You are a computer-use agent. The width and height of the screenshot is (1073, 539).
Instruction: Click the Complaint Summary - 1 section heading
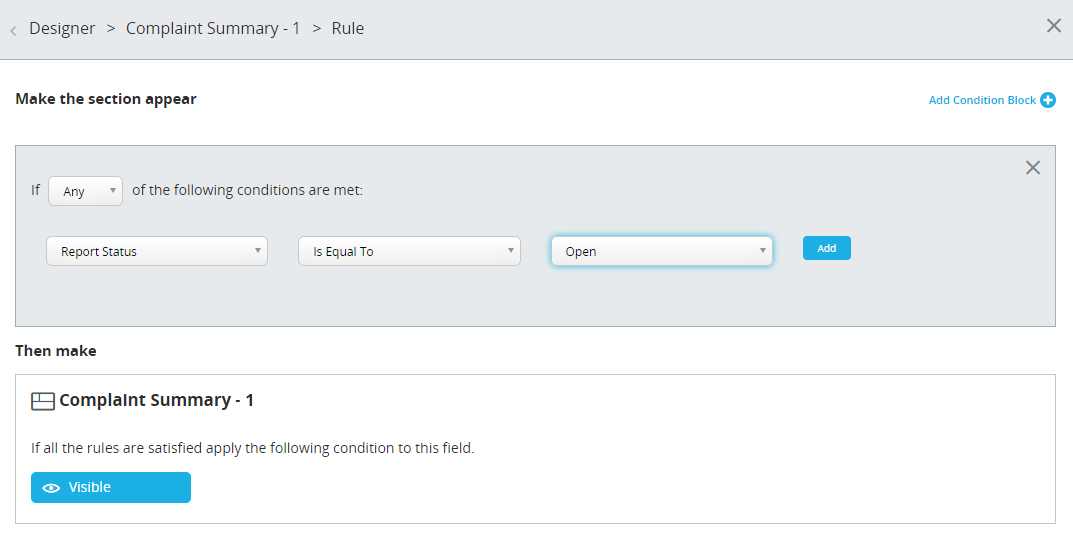(x=157, y=400)
